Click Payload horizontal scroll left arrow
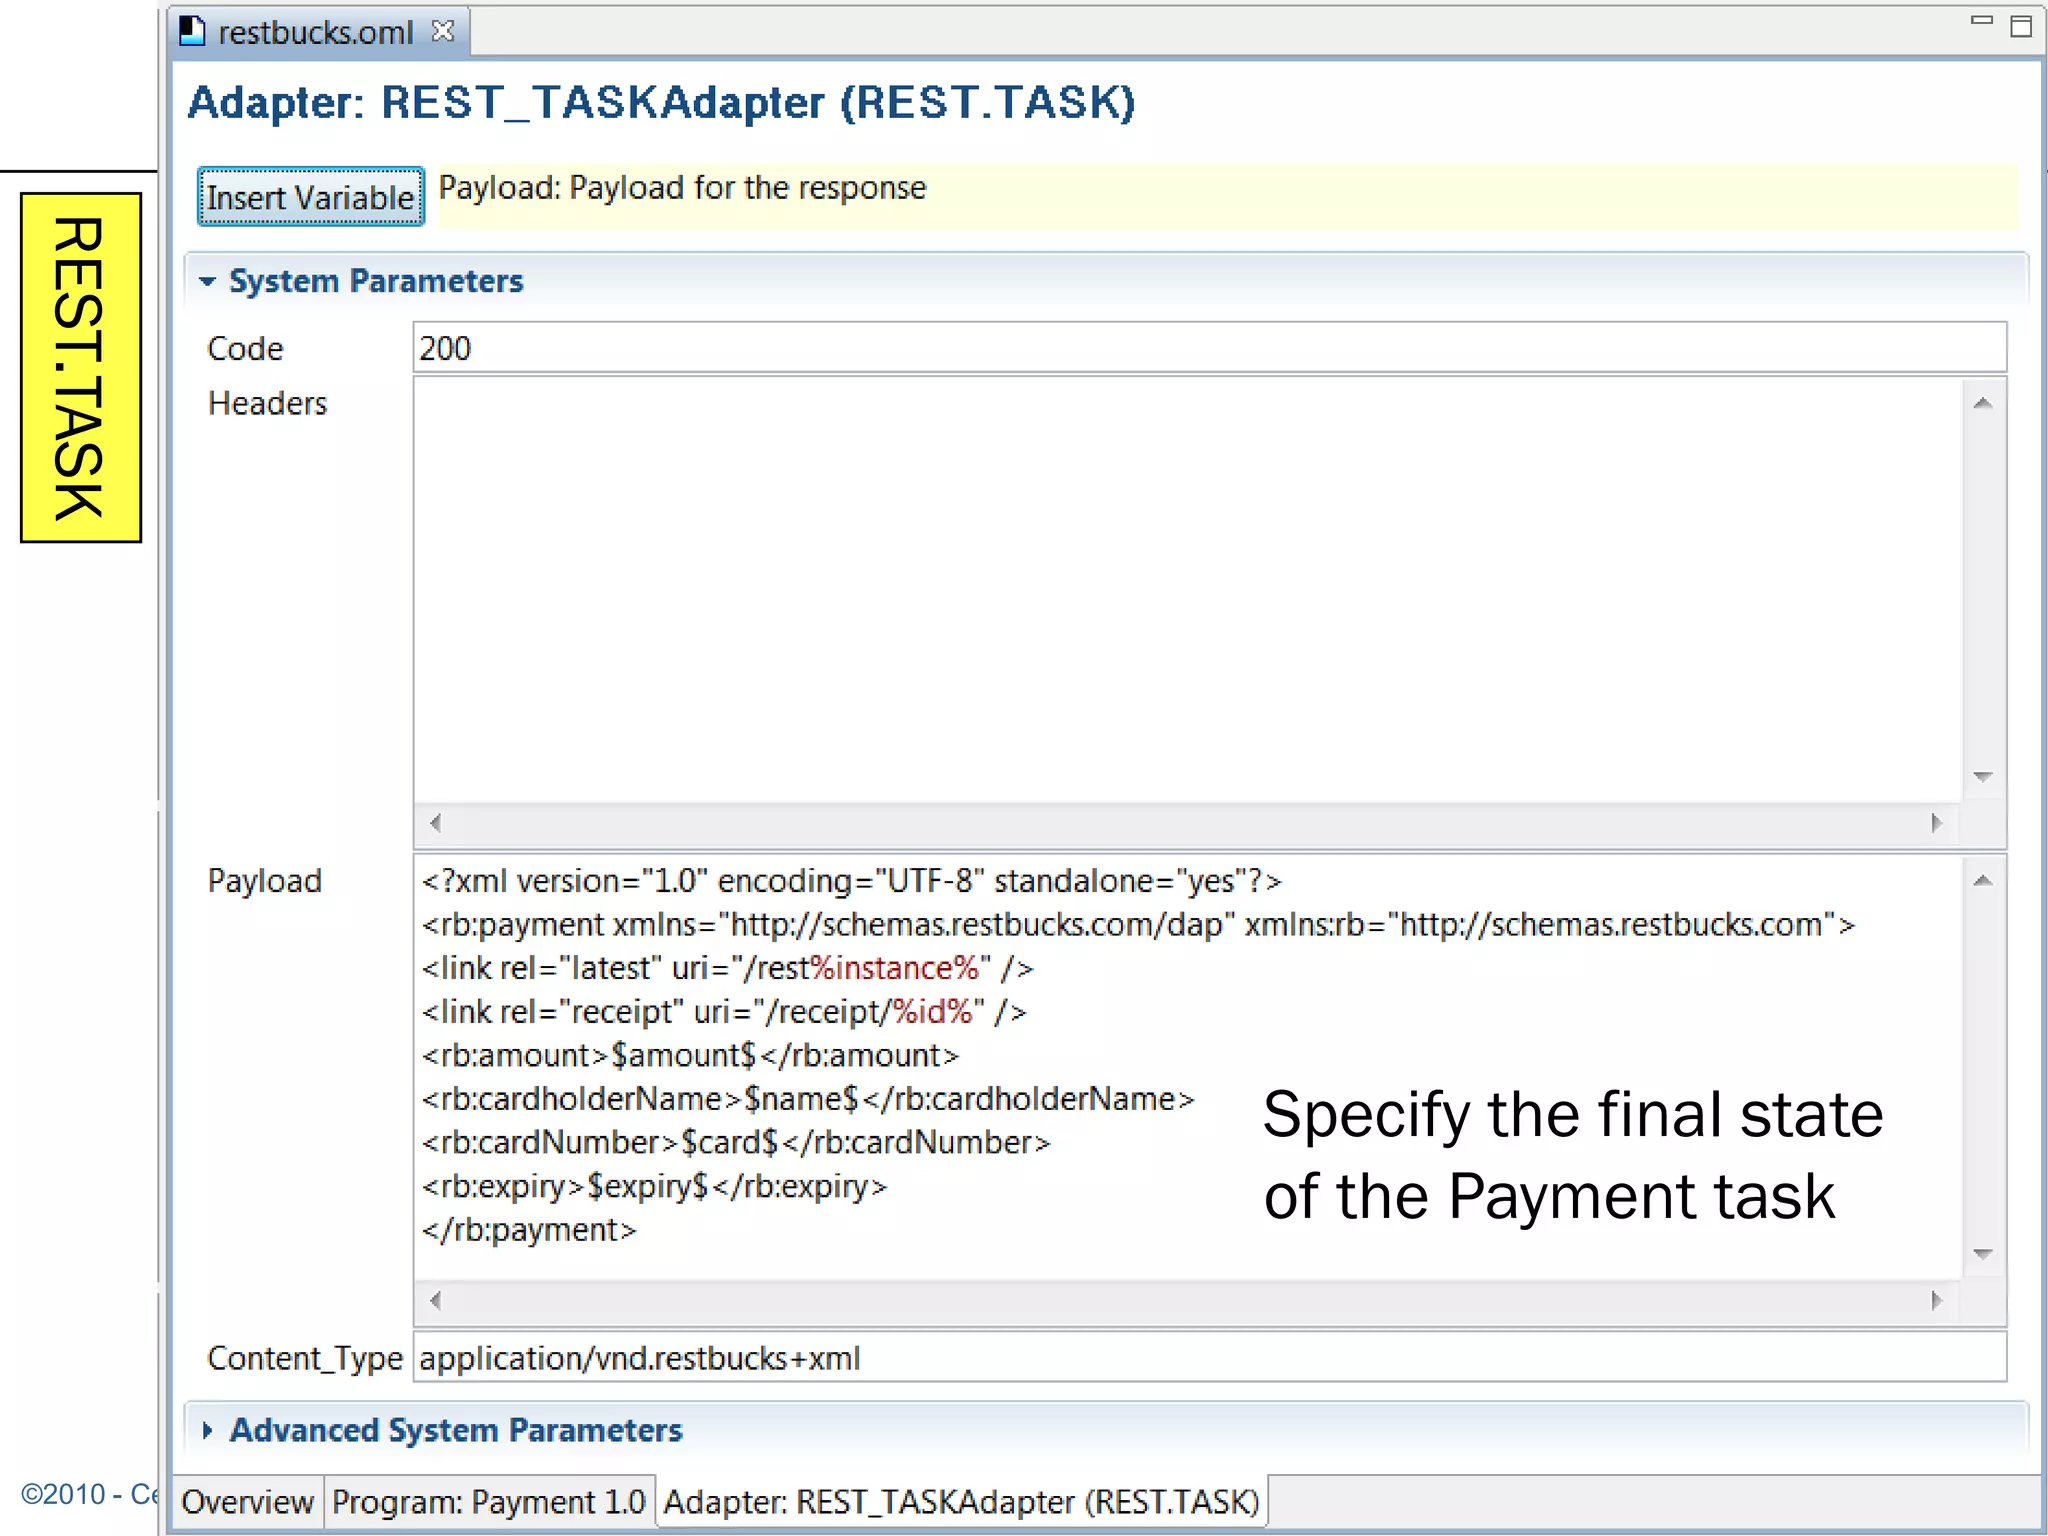2048x1536 pixels. [435, 1300]
